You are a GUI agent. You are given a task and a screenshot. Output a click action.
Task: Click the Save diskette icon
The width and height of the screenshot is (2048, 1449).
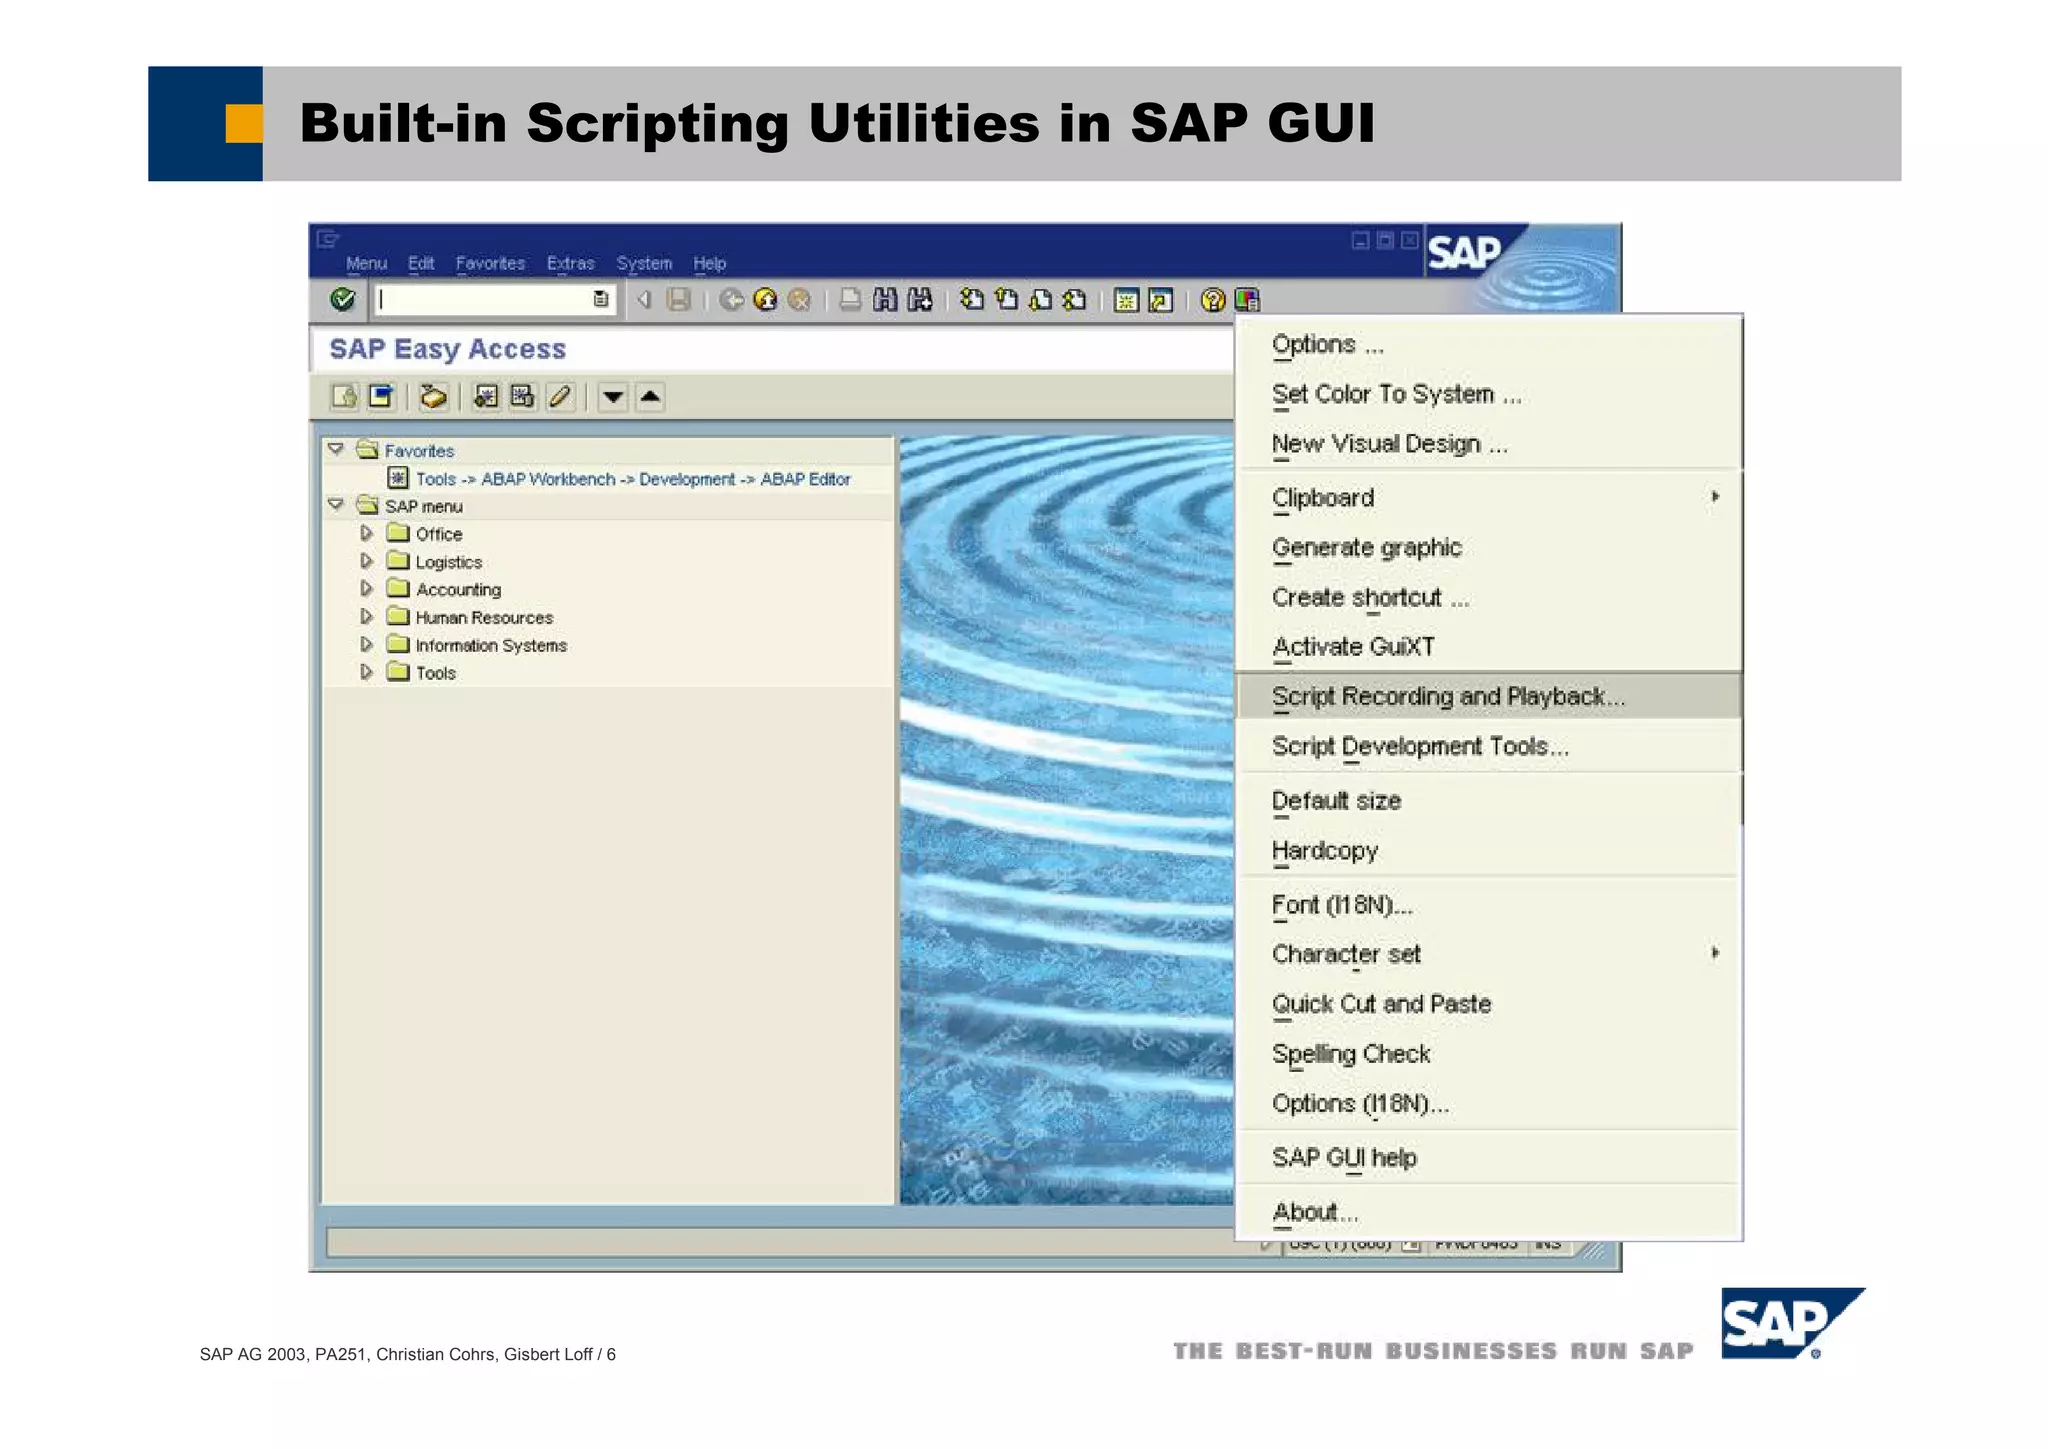(x=679, y=299)
